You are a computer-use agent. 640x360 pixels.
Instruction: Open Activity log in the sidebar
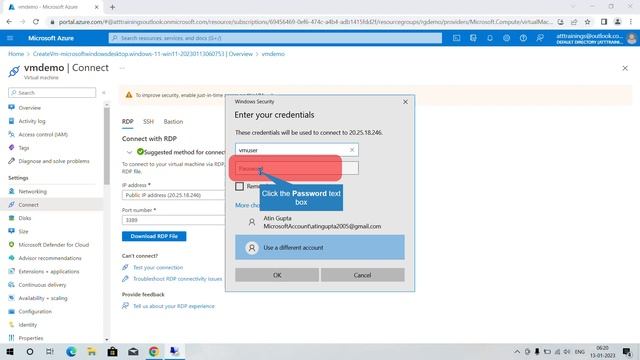[x=32, y=121]
